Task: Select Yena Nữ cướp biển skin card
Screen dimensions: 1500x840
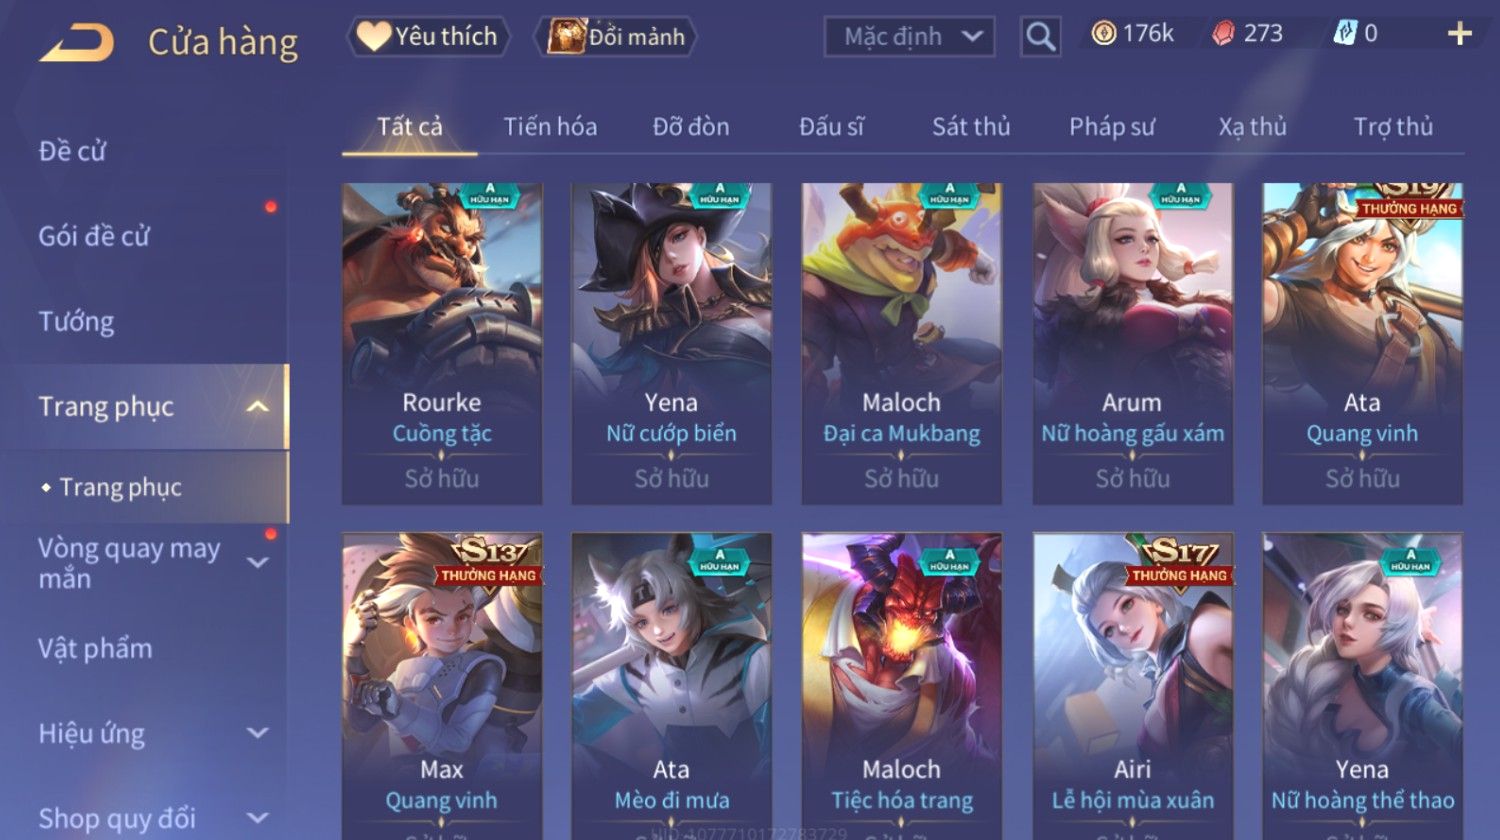Action: coord(671,343)
